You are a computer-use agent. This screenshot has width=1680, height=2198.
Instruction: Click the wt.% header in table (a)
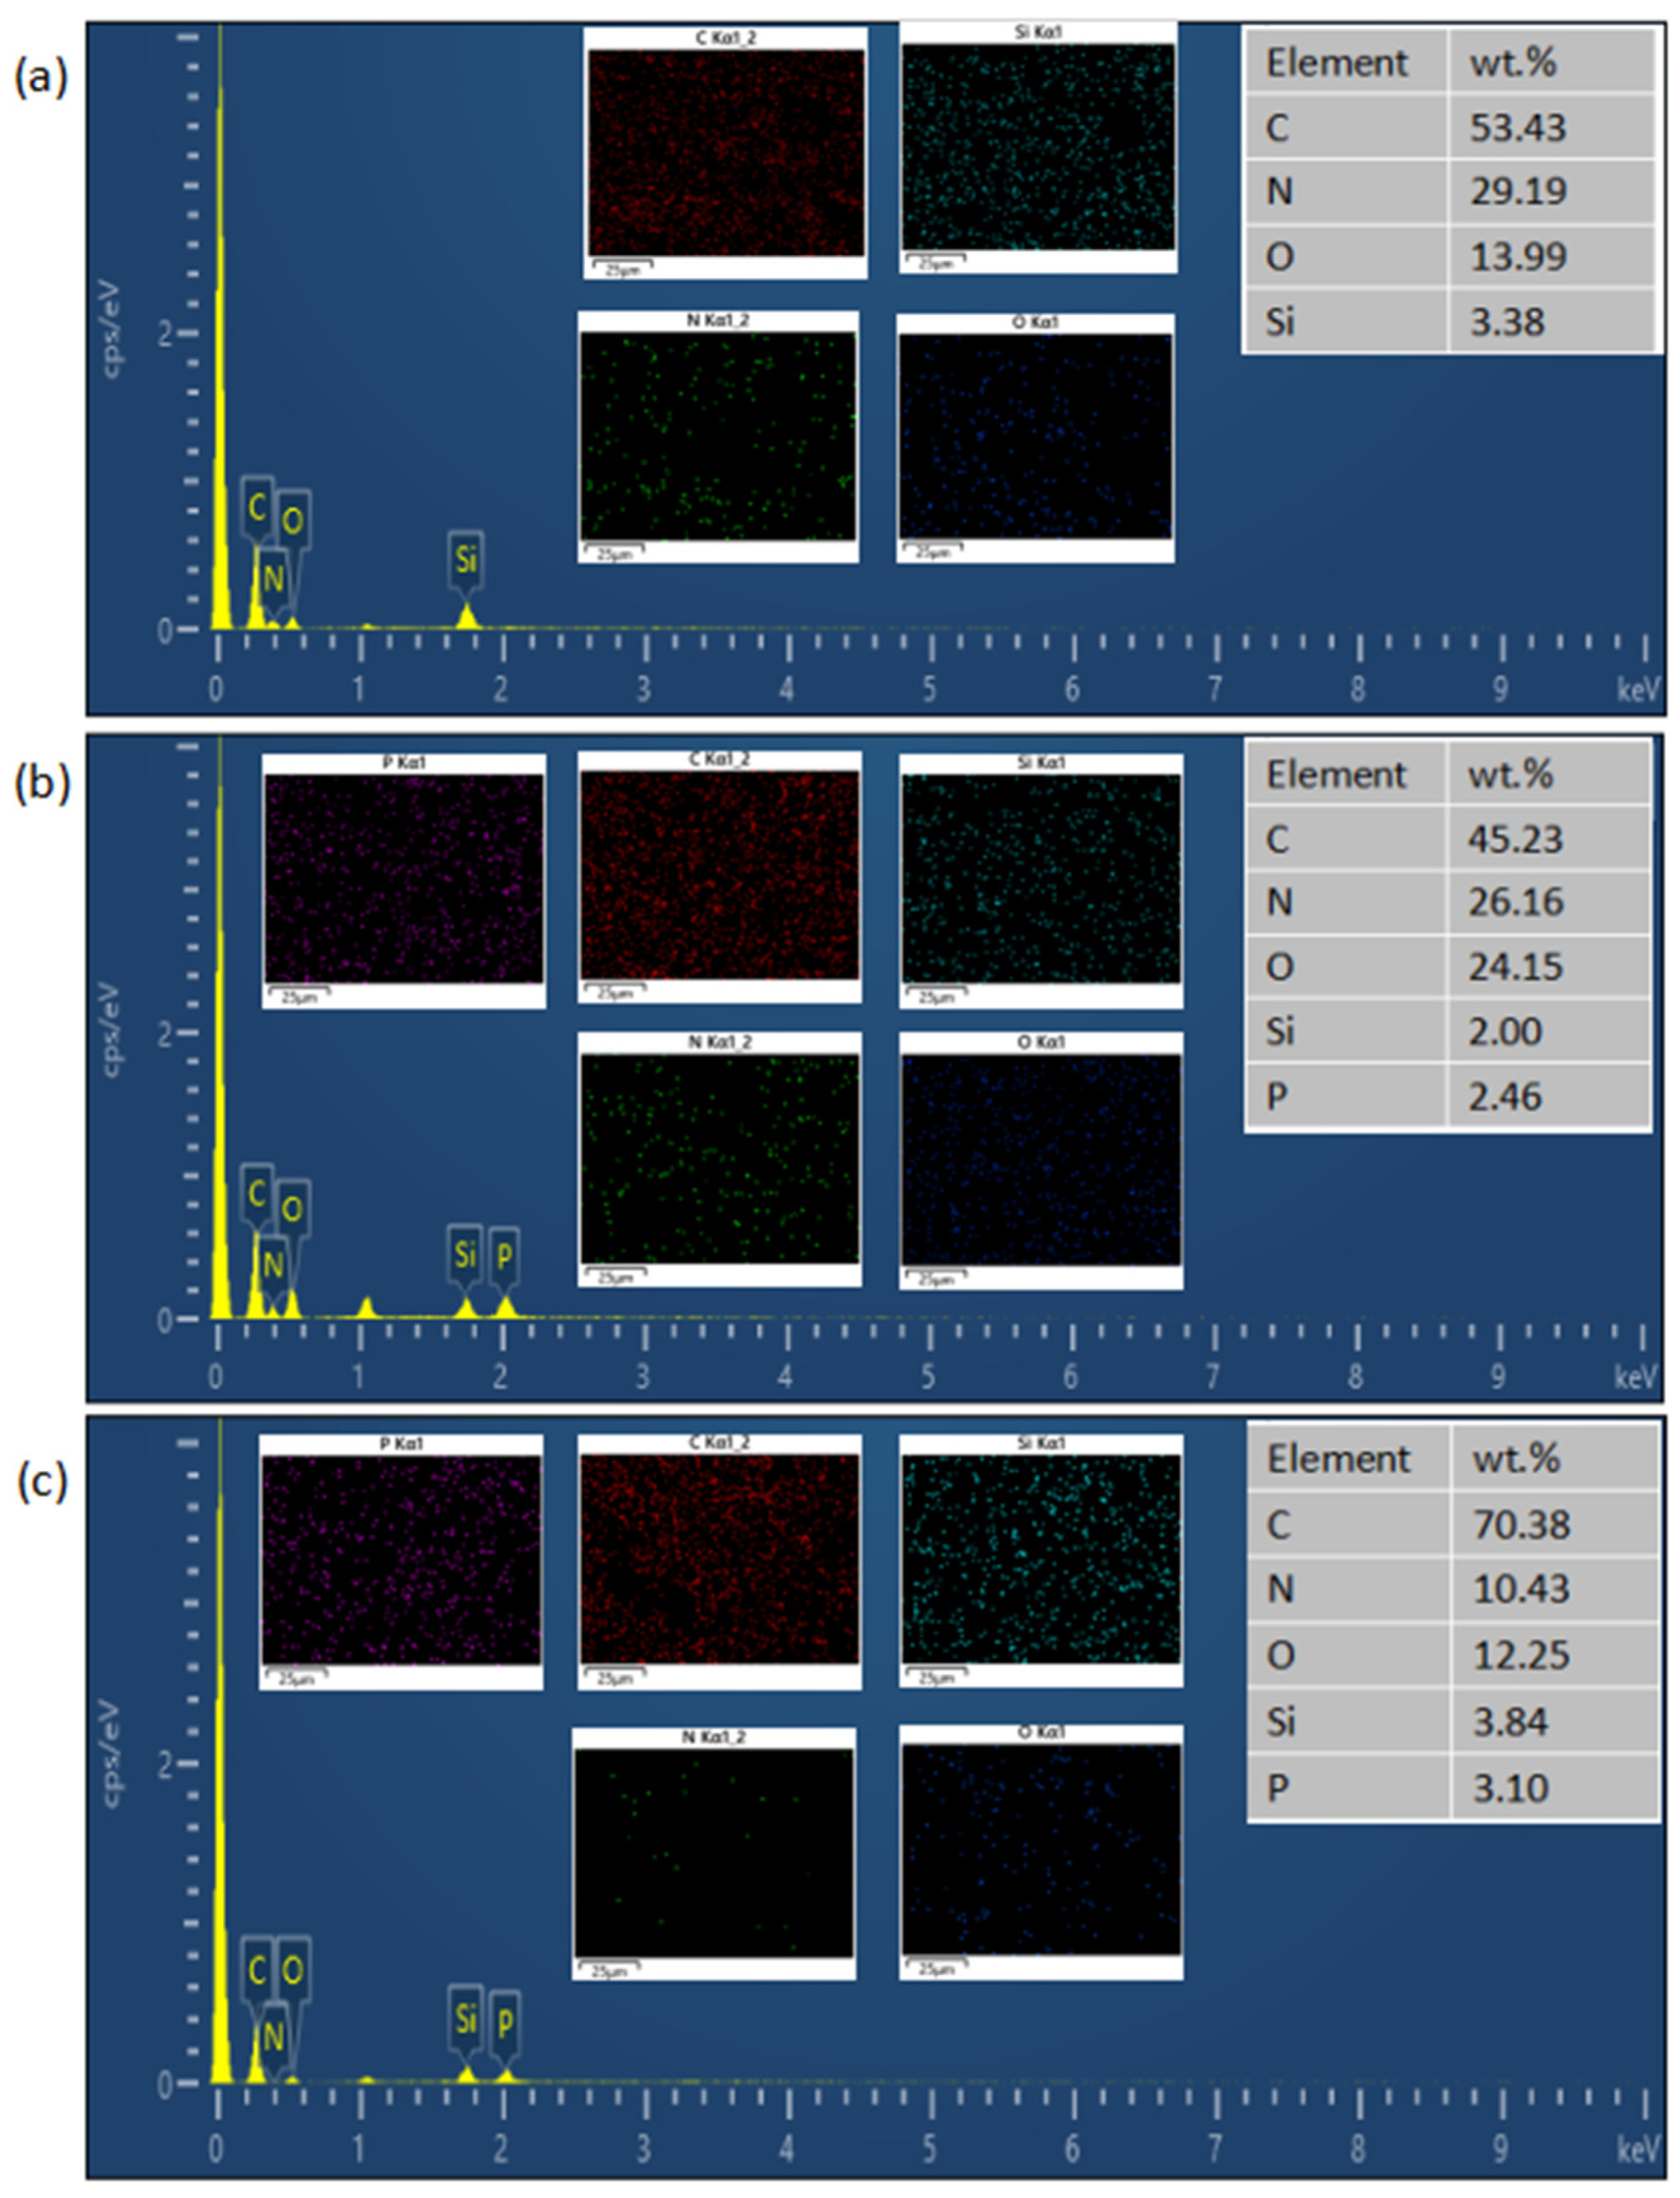(x=1512, y=63)
